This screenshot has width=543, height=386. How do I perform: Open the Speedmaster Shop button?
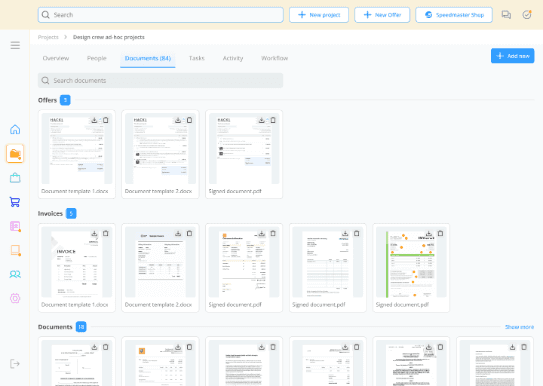click(454, 15)
